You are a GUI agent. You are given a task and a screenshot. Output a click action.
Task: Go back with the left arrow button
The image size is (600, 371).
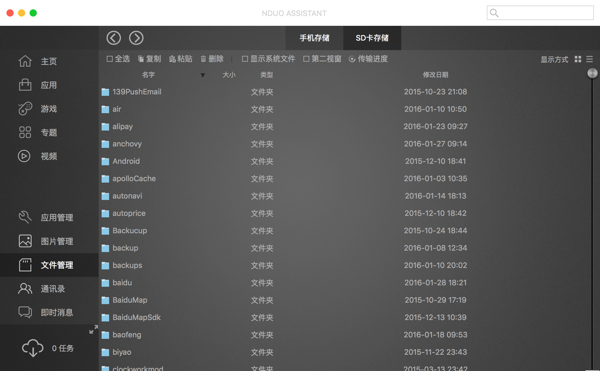tap(114, 38)
